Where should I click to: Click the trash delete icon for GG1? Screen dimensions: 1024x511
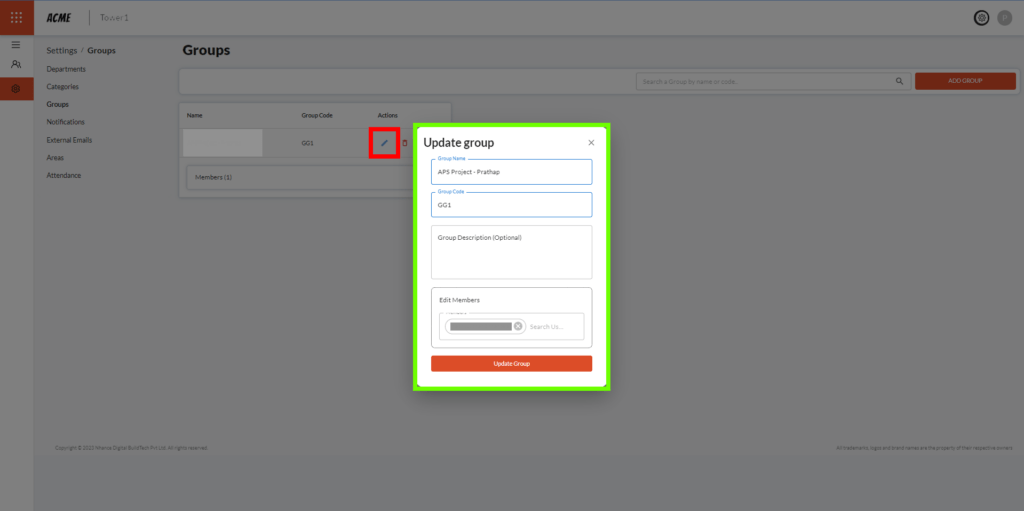point(405,143)
